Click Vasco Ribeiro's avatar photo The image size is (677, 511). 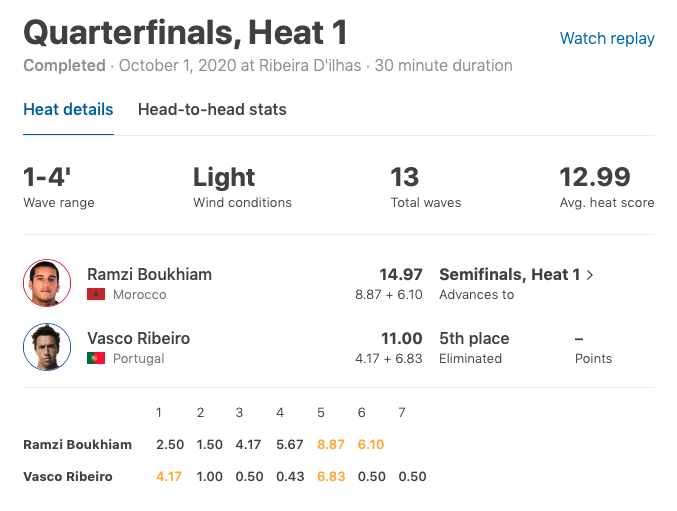[x=47, y=347]
